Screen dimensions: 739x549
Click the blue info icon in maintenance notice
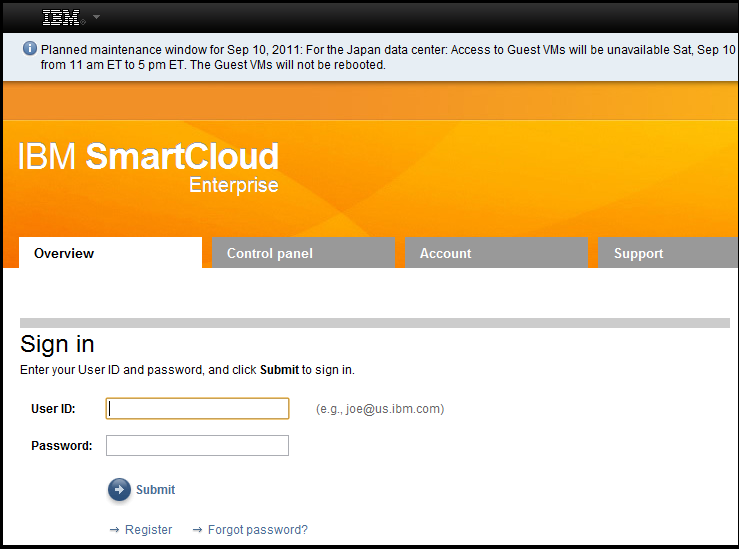click(30, 49)
